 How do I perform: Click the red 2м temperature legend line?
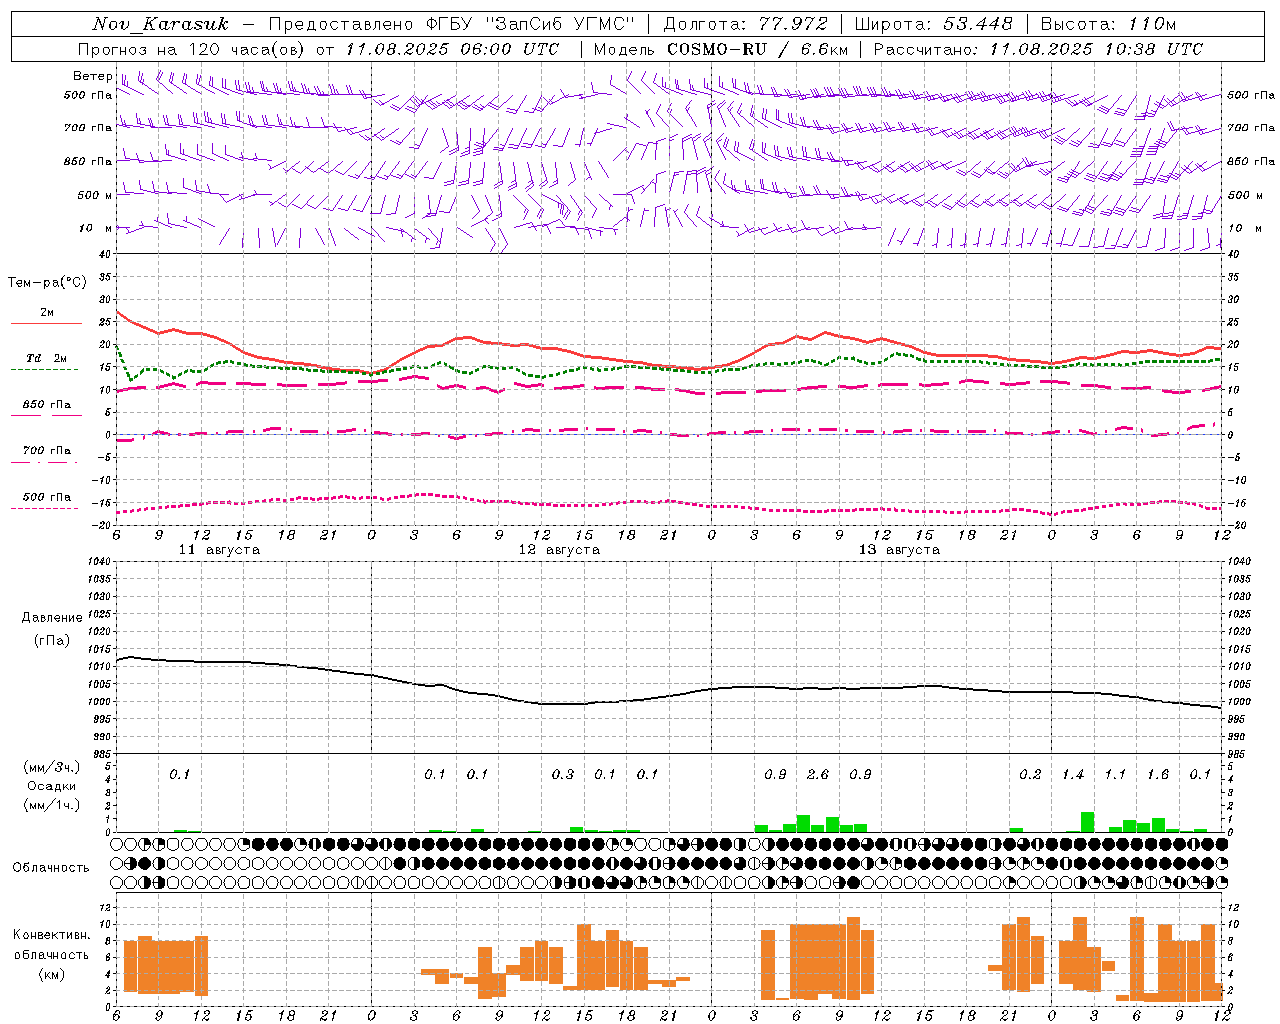click(x=46, y=323)
